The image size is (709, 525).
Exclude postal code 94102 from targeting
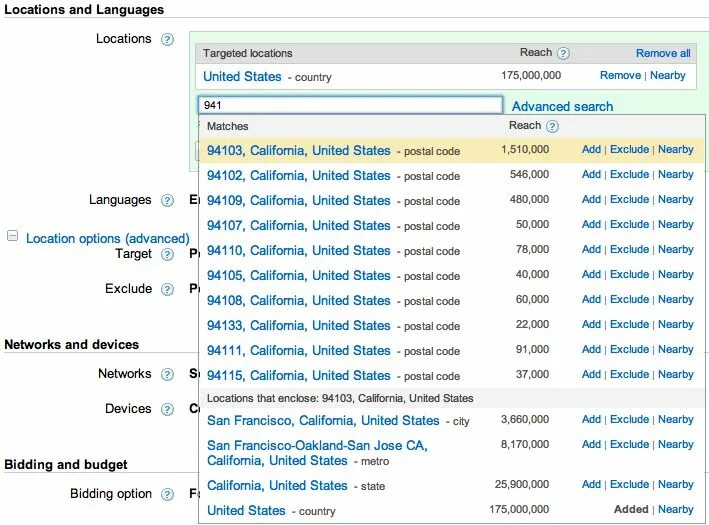coord(629,175)
